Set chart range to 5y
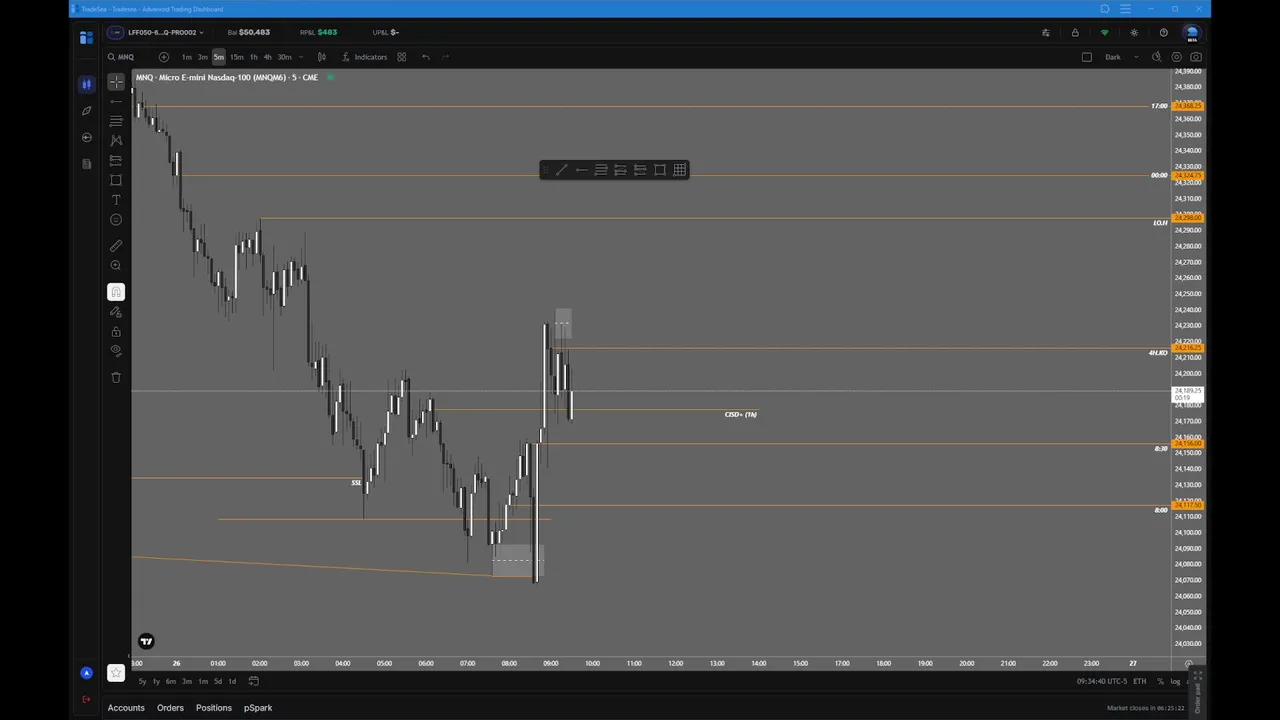Viewport: 1280px width, 720px height. pos(142,682)
